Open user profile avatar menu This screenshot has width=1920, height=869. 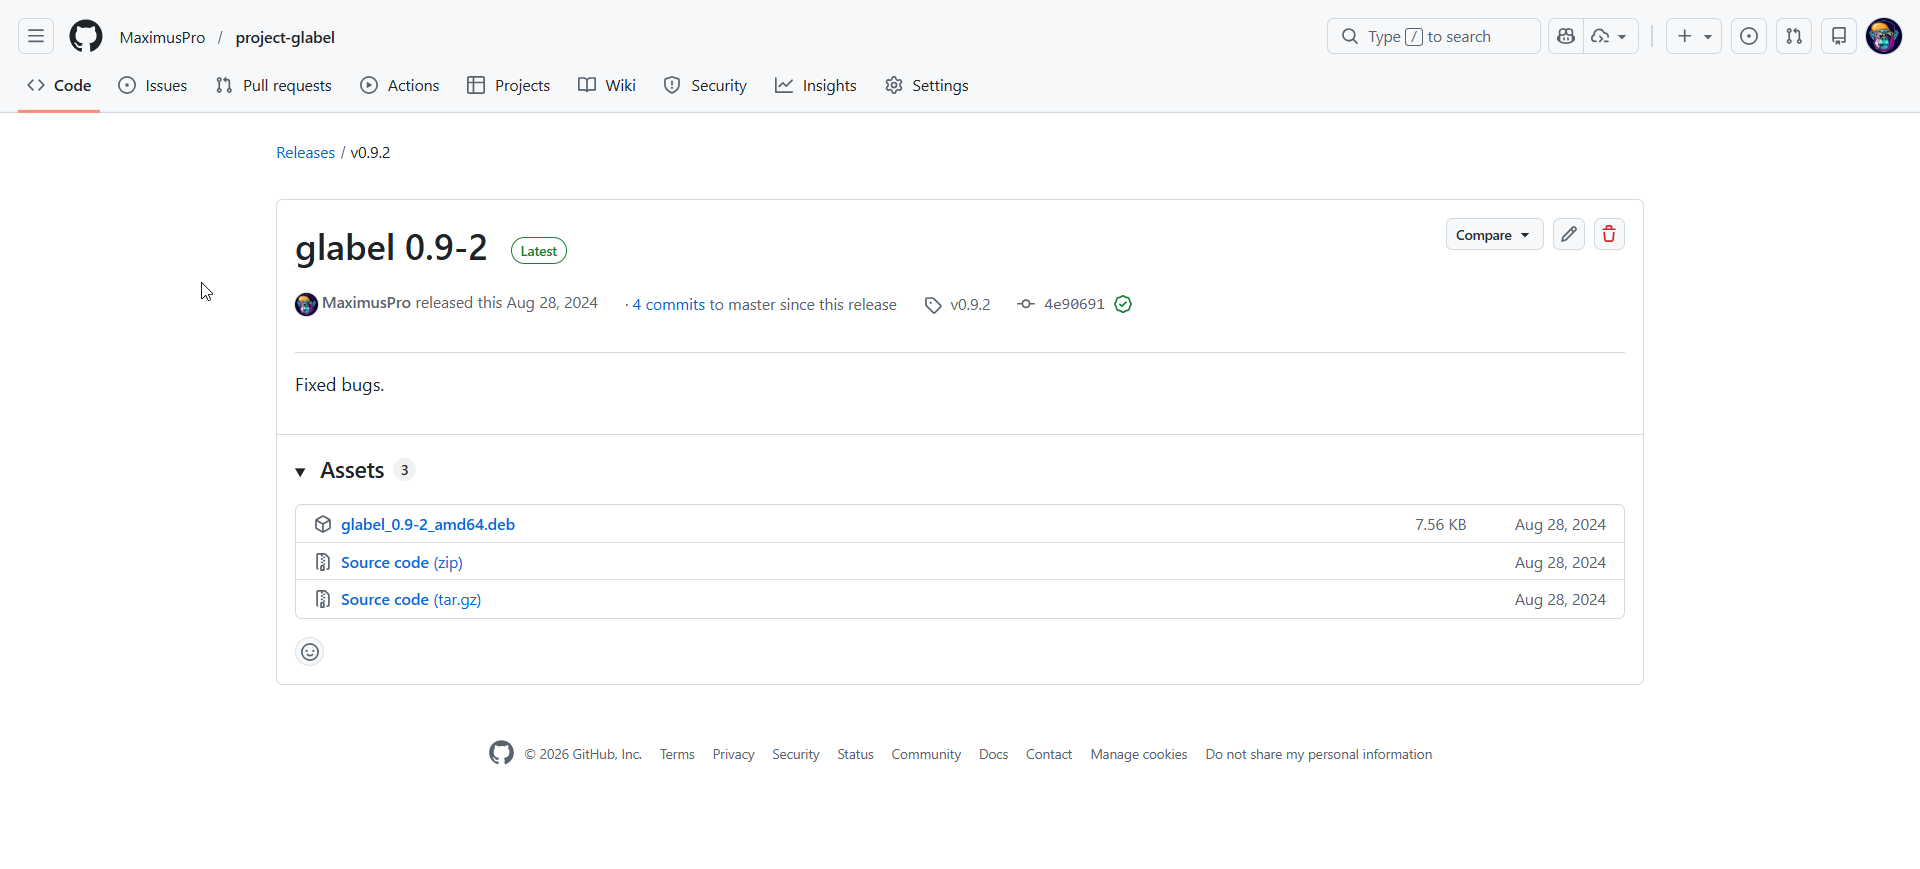pos(1884,37)
